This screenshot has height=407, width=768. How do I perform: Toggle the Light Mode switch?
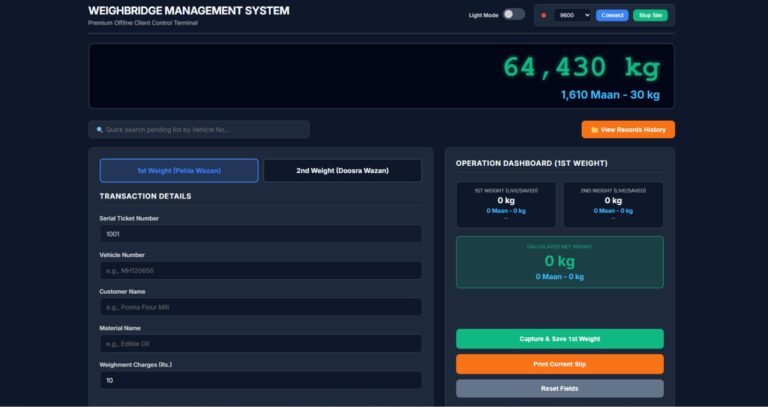[514, 15]
